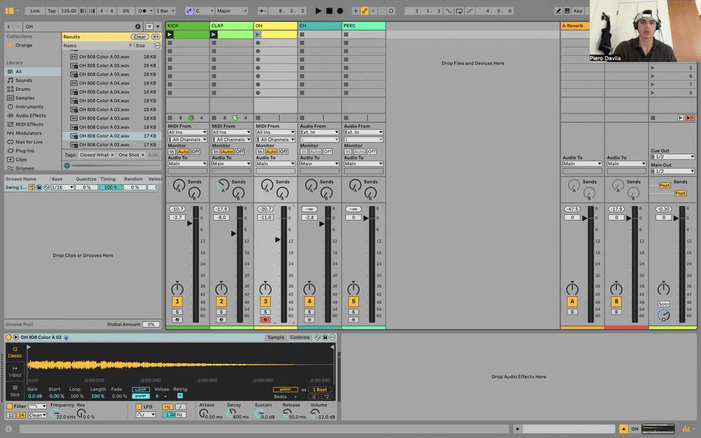
Task: Open Cue Out dropdown on main track
Action: (672, 157)
